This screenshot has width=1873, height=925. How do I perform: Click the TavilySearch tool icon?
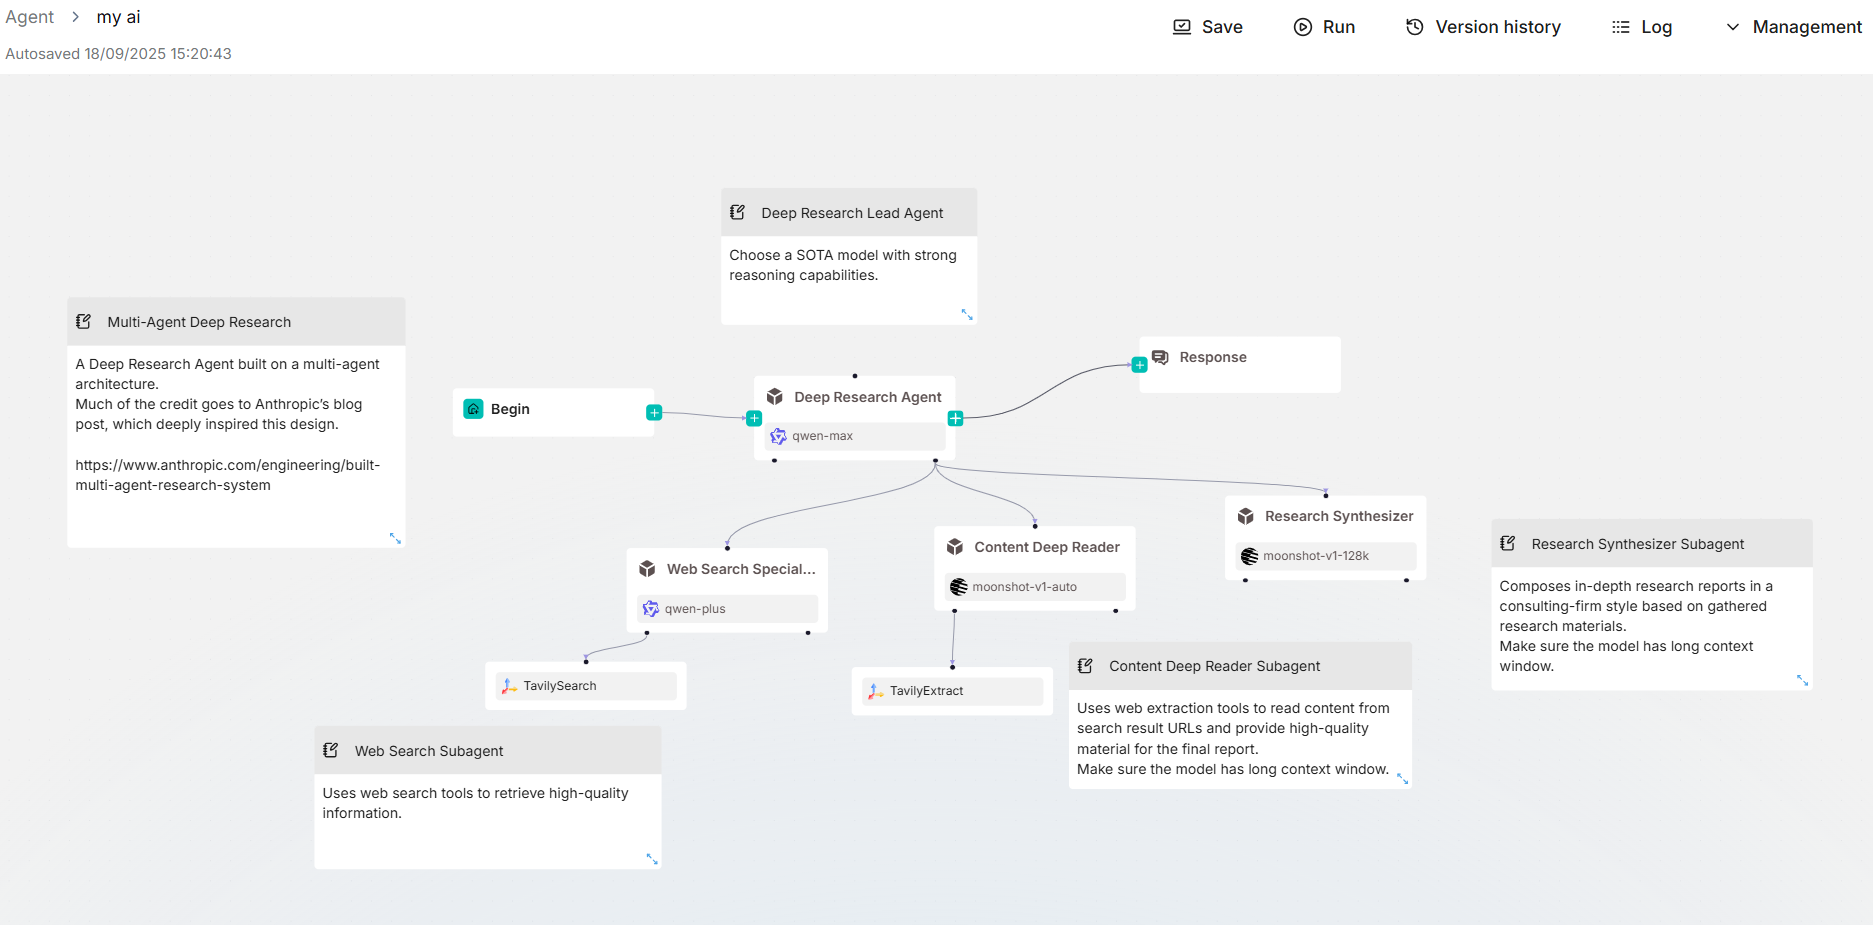(509, 686)
